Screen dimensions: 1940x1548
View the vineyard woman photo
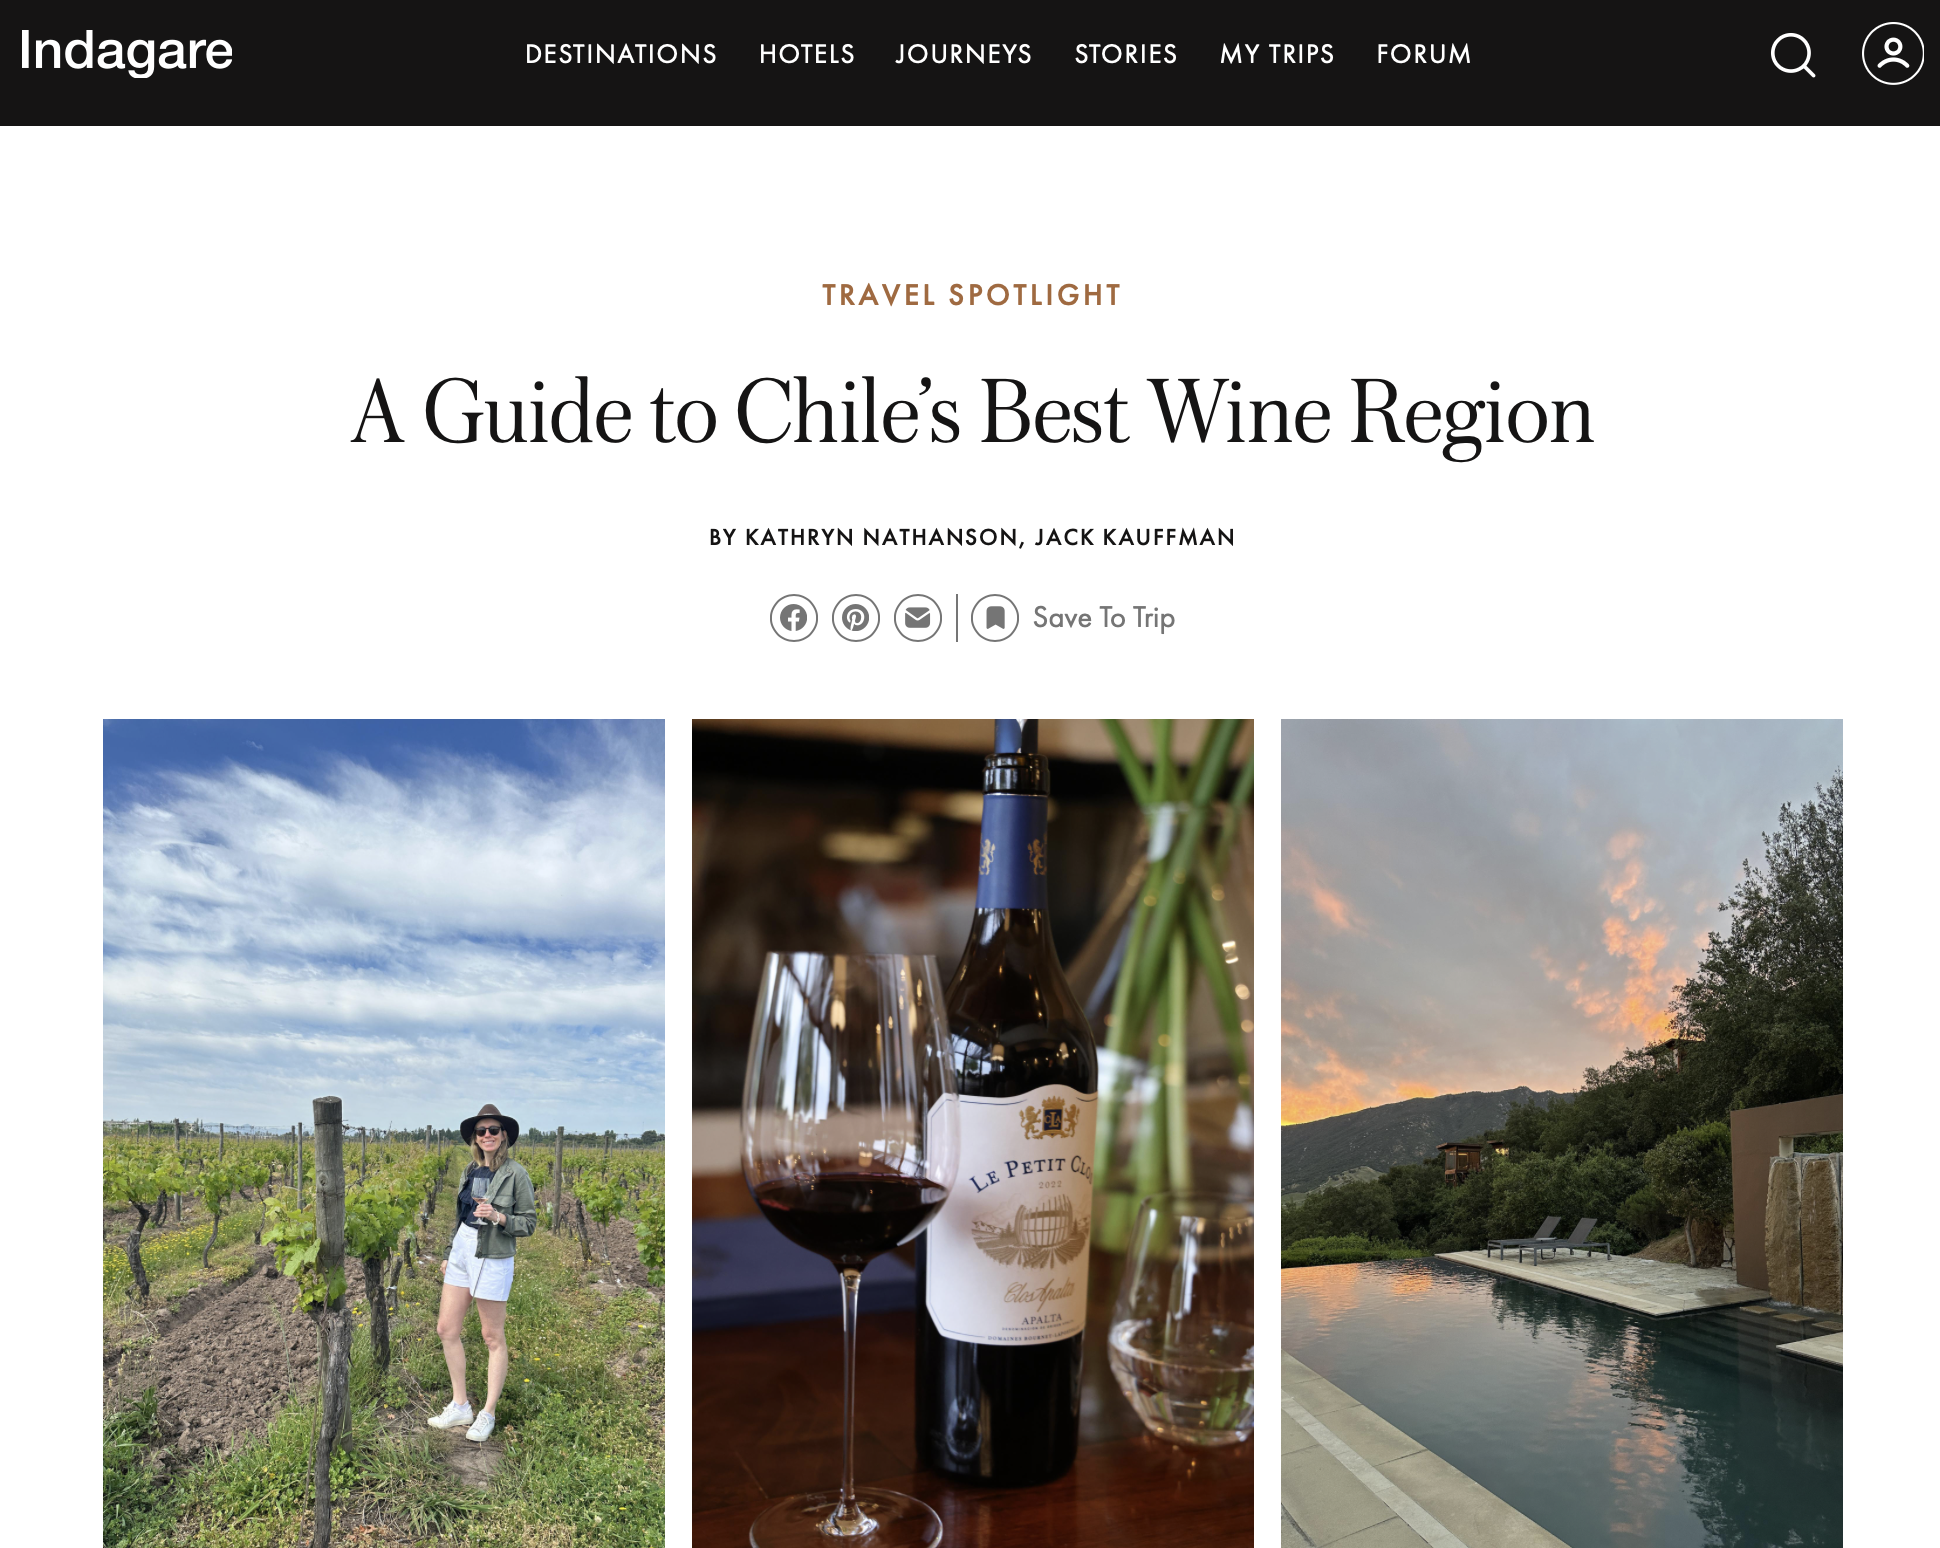(384, 1133)
